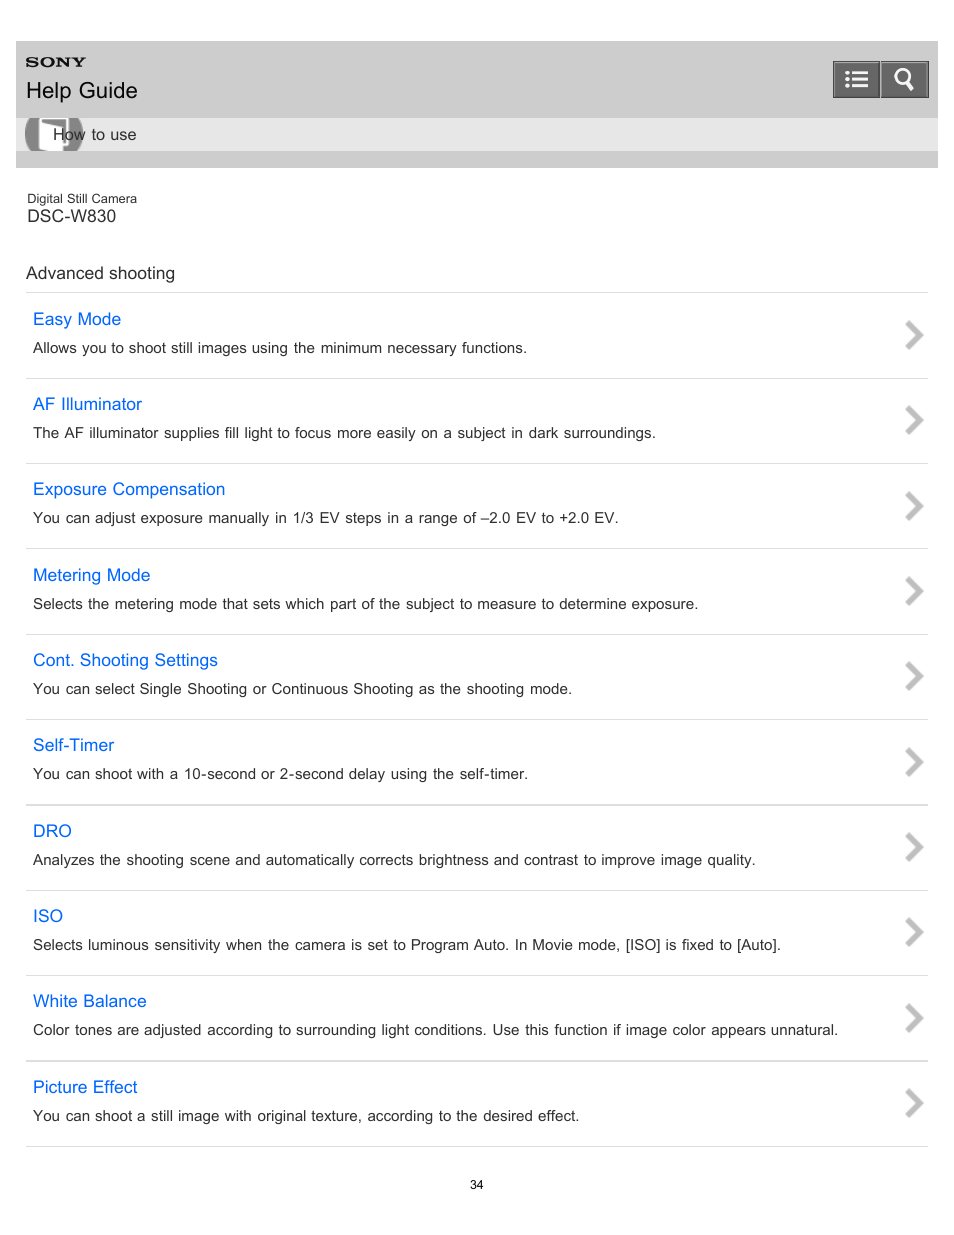The image size is (954, 1235).
Task: Select the Self-Timer link
Action: point(73,745)
